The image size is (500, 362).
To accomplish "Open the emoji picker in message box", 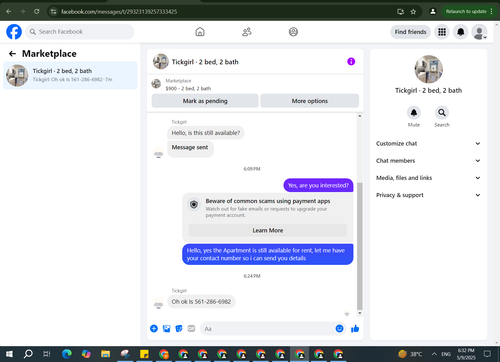I will pos(339,329).
